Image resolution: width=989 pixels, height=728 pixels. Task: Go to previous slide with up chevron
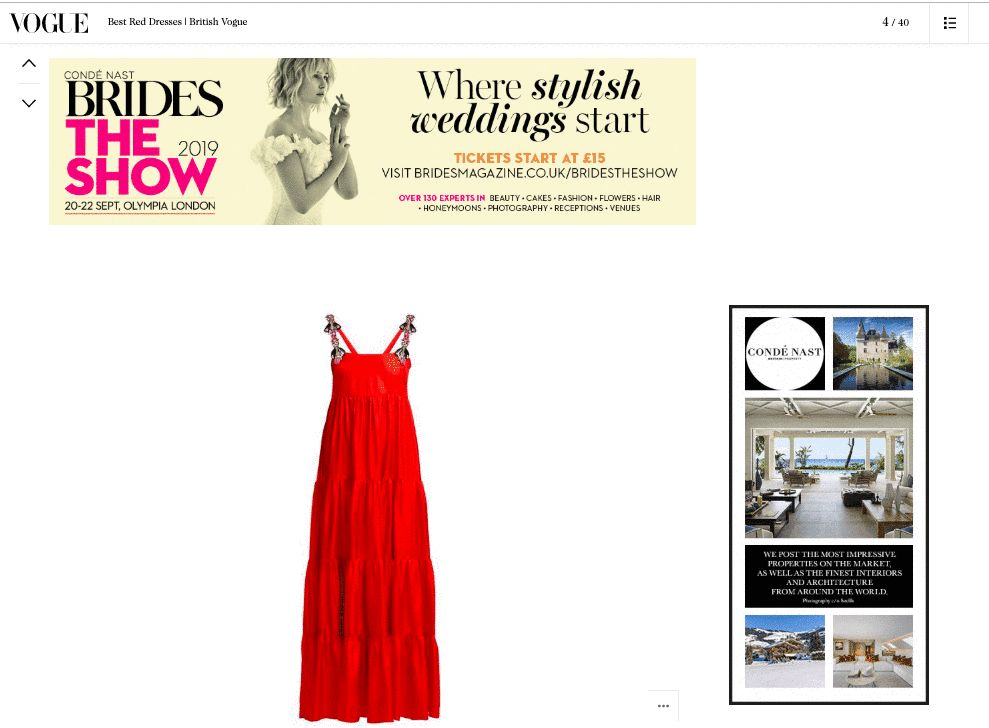pos(29,63)
